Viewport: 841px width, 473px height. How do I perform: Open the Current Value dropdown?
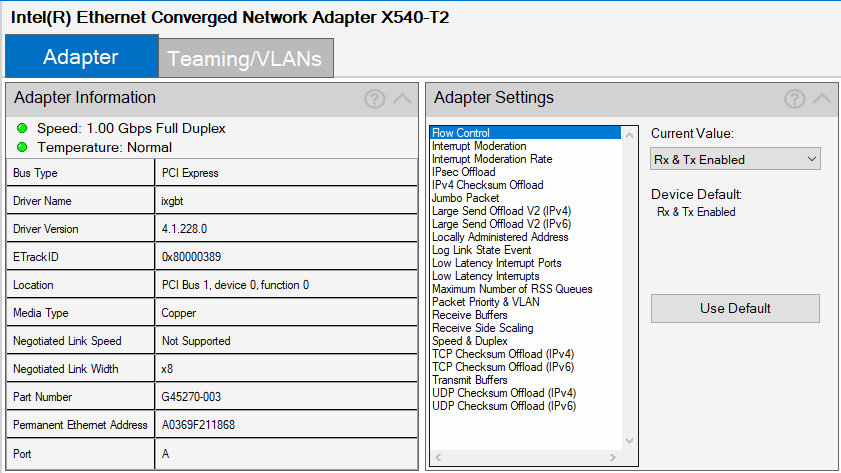(x=735, y=159)
